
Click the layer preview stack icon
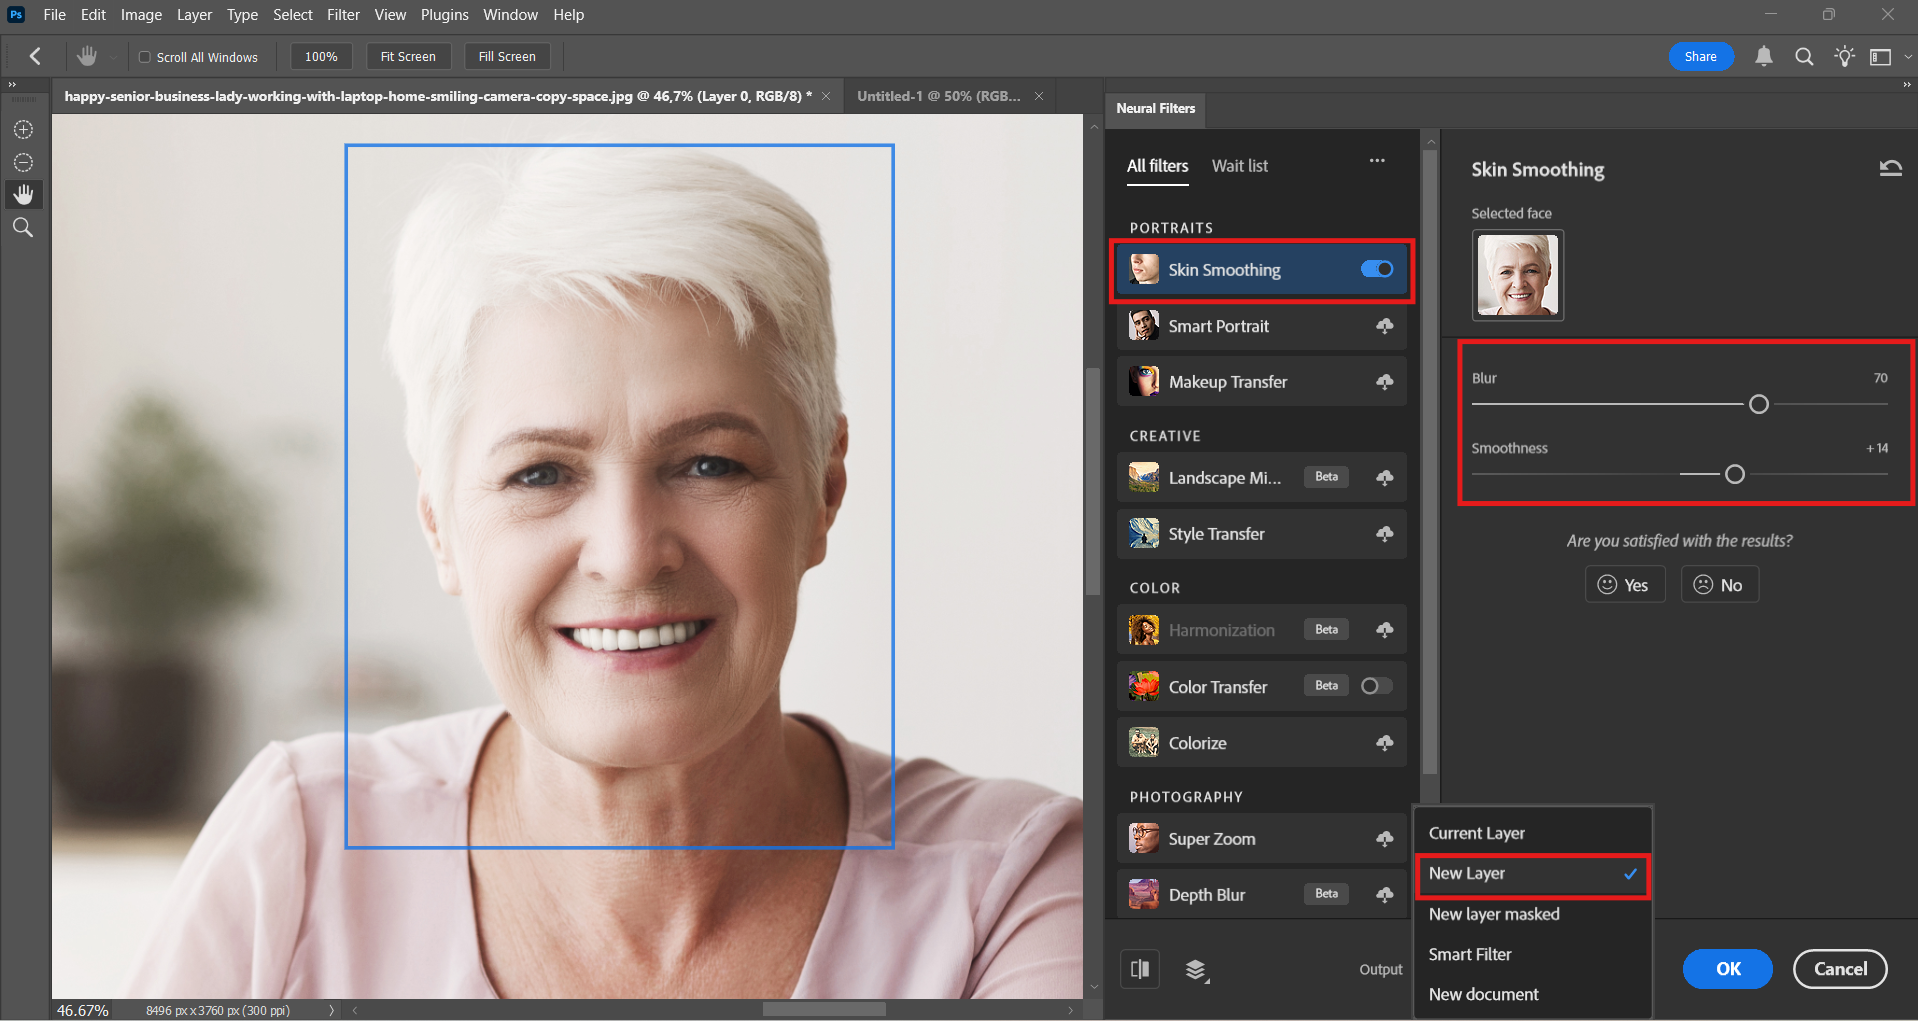click(x=1196, y=969)
